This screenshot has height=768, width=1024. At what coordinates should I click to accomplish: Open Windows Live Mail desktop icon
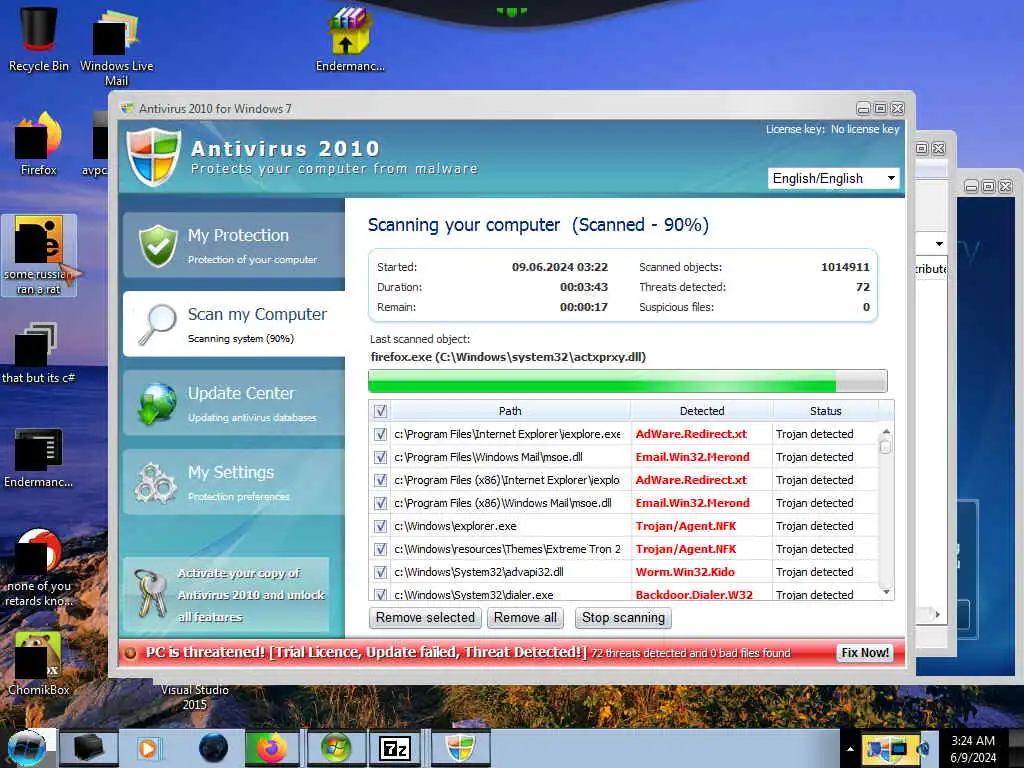[x=116, y=47]
